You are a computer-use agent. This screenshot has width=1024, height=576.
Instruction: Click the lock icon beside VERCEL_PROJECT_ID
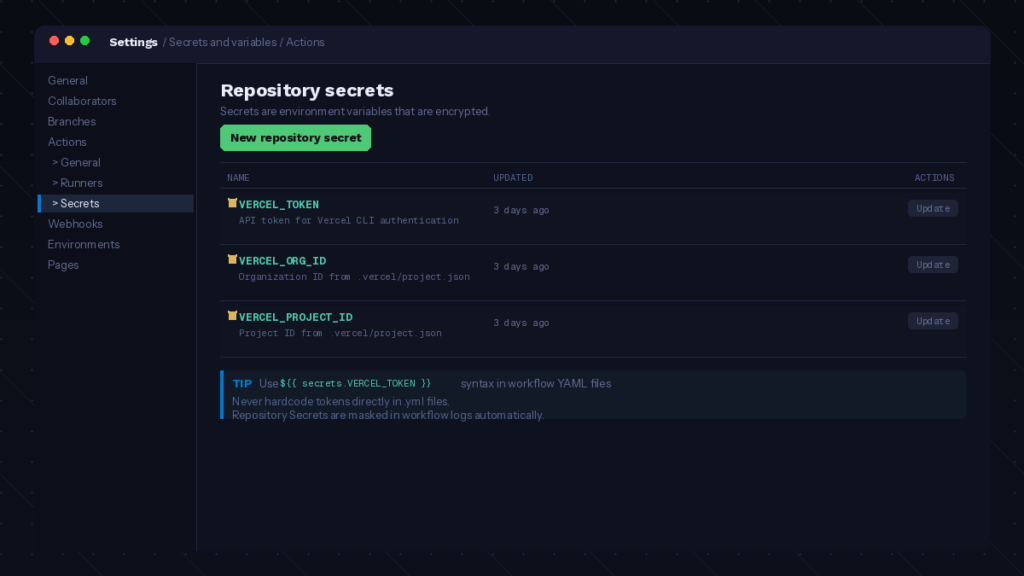click(x=232, y=316)
